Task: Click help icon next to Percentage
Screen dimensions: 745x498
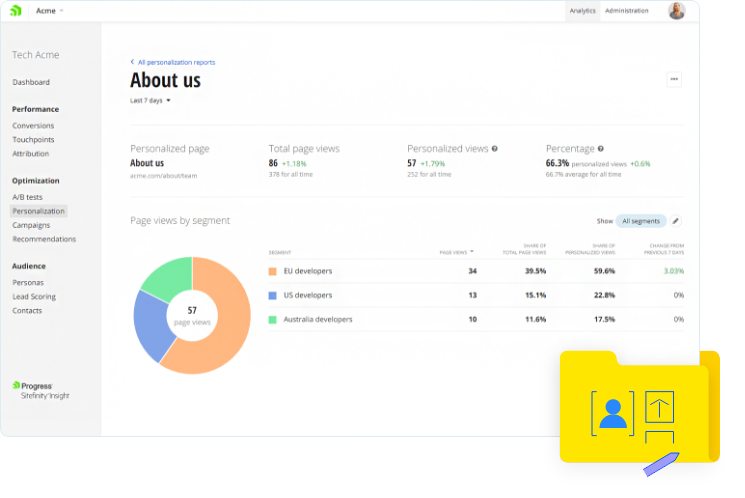Action: click(x=600, y=149)
